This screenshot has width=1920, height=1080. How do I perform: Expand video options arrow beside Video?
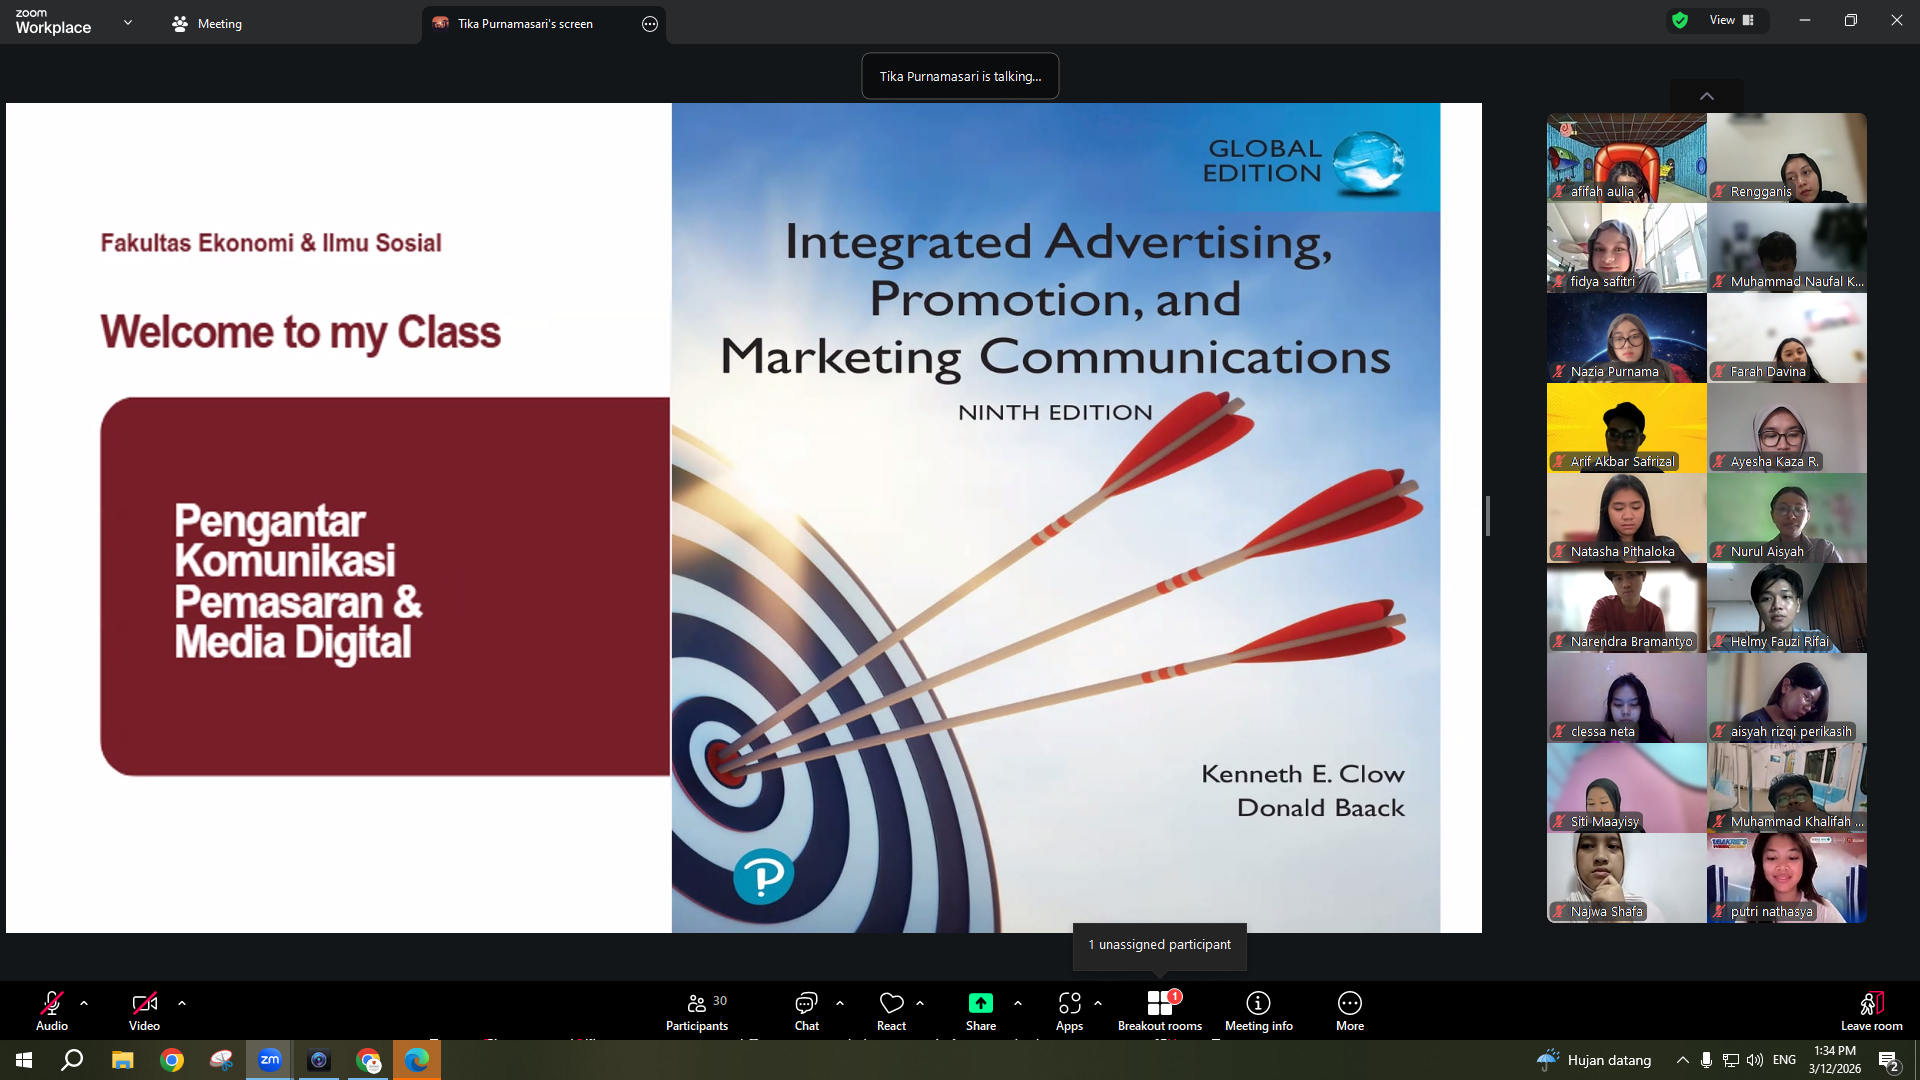pos(182,1003)
